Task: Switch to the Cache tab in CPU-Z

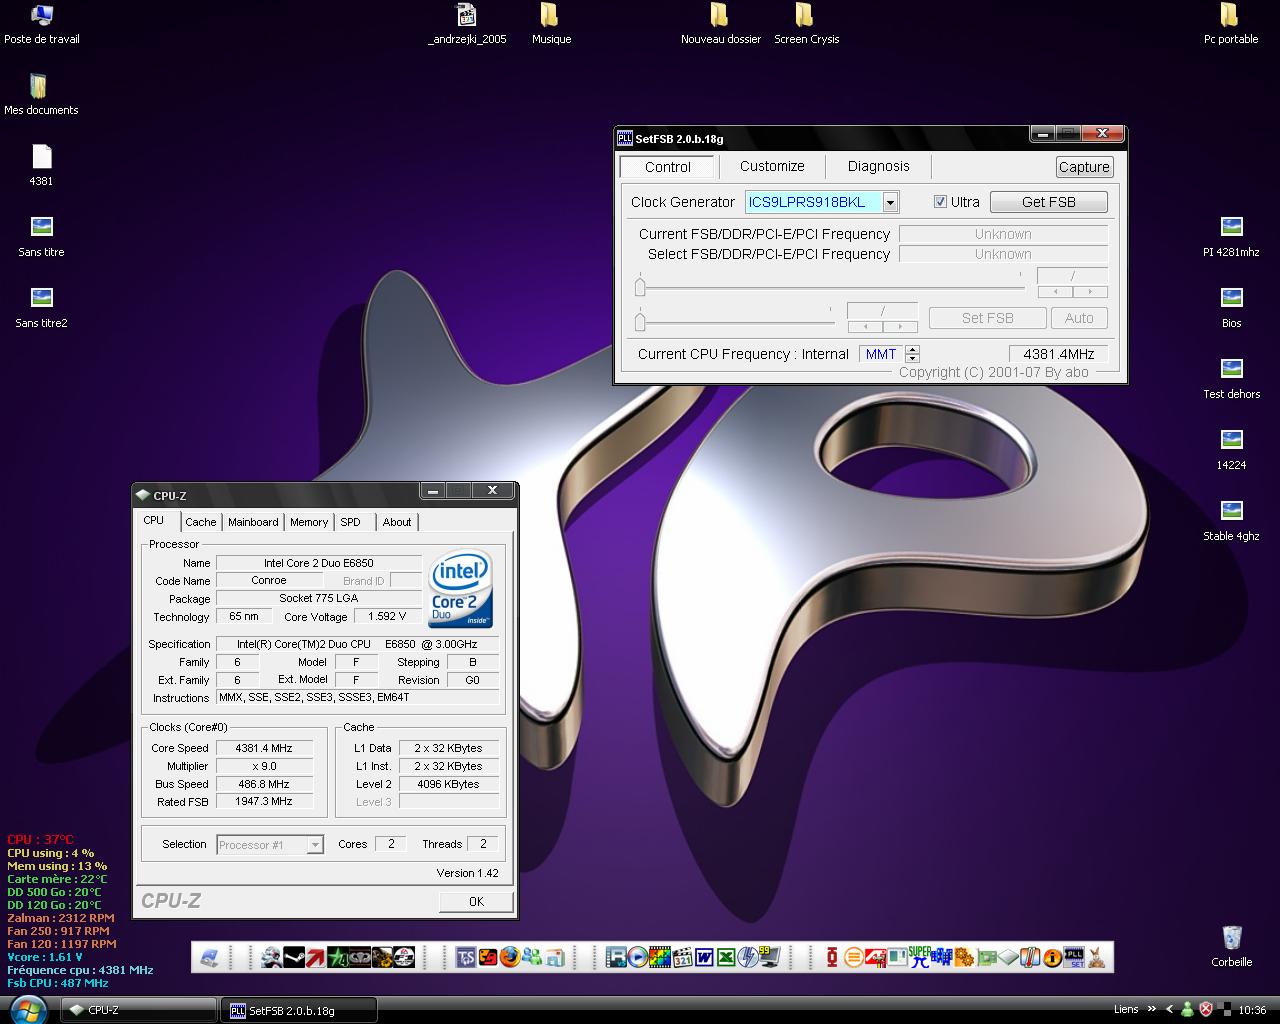Action: 200,522
